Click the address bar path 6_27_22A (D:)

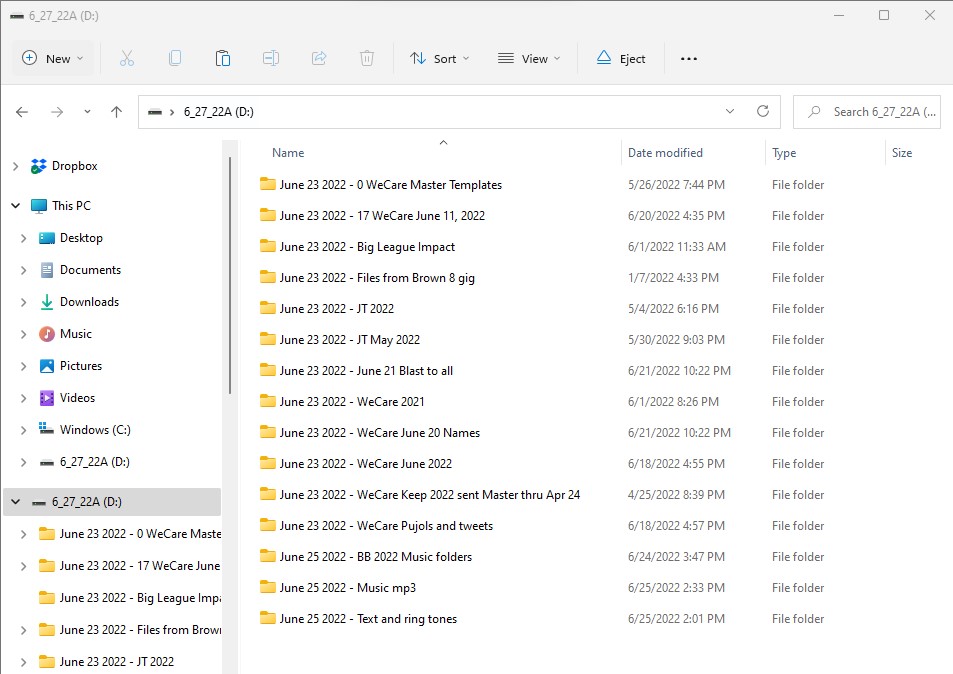[x=219, y=112]
